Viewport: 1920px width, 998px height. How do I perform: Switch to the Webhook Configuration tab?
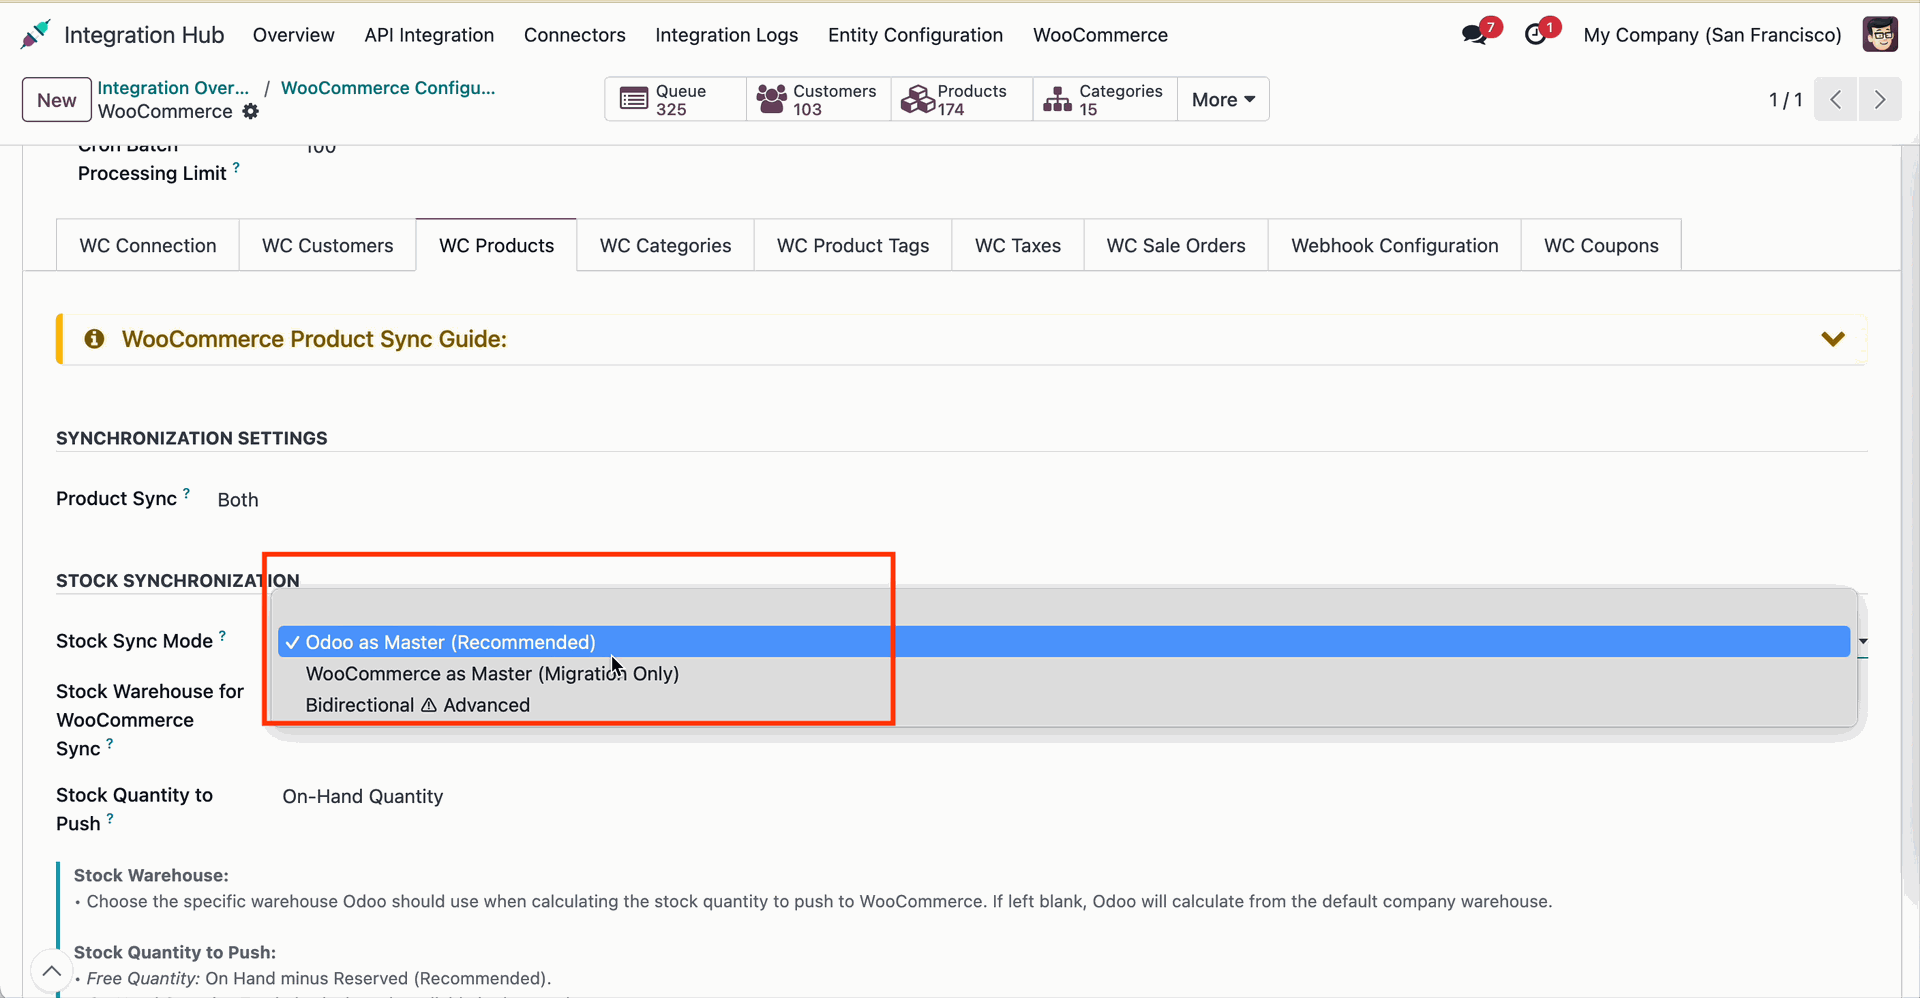(x=1395, y=246)
